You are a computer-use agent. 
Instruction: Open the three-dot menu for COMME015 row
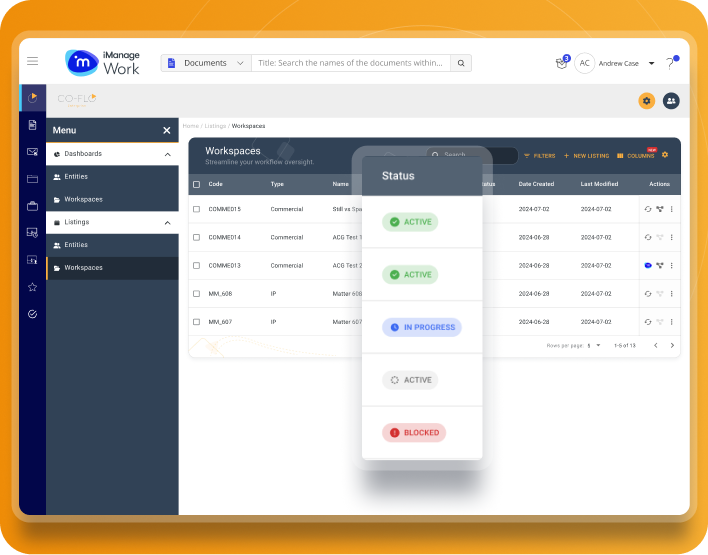pyautogui.click(x=672, y=209)
